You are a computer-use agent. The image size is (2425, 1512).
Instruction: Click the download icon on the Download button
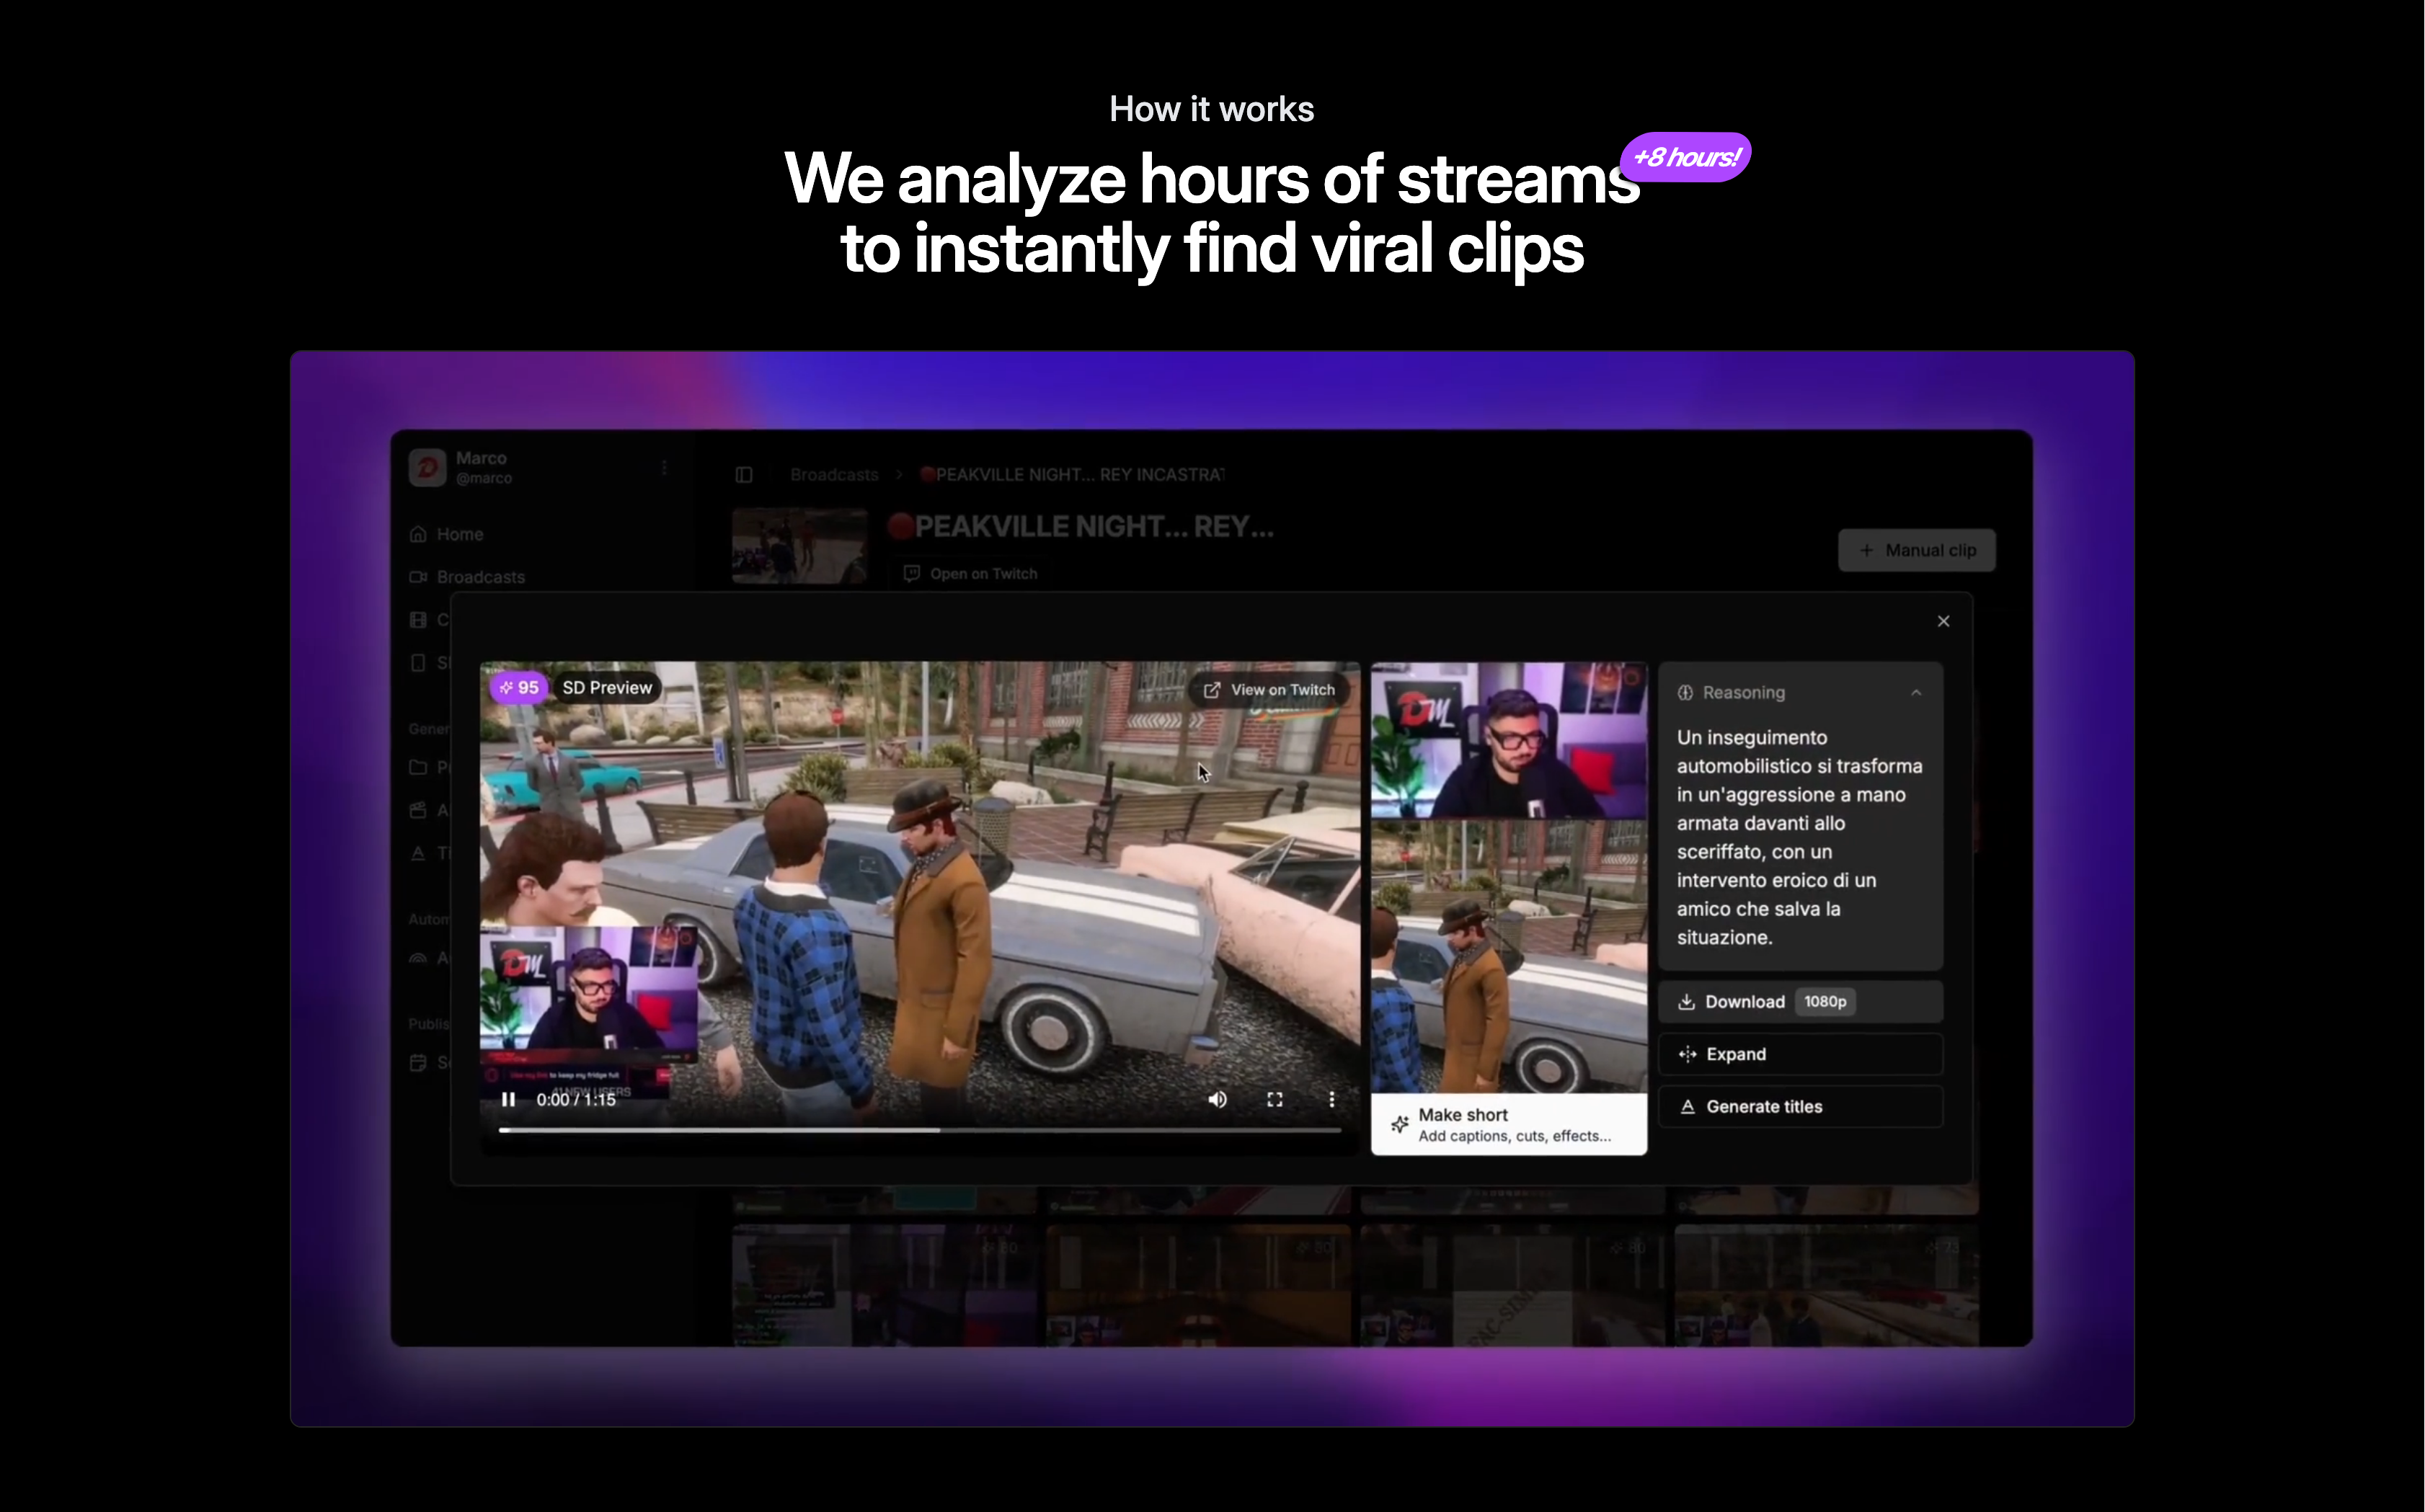click(x=1687, y=1001)
